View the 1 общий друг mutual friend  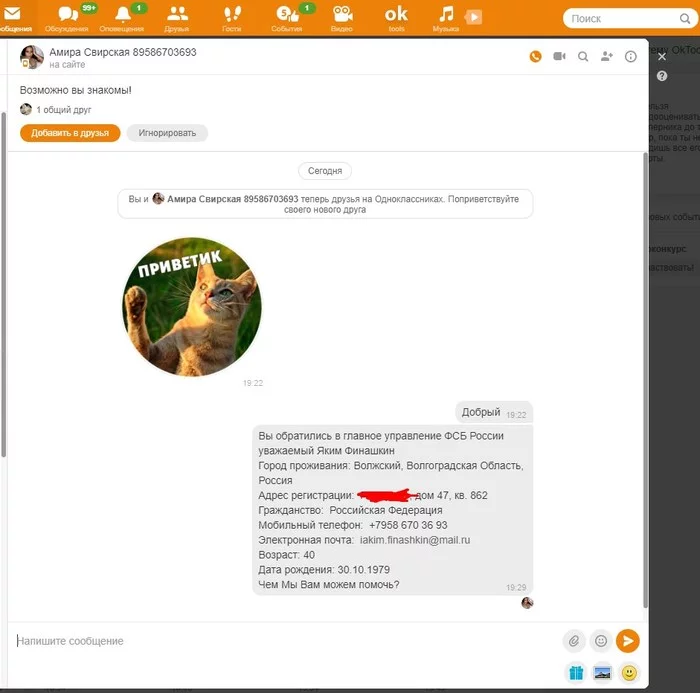(x=56, y=109)
